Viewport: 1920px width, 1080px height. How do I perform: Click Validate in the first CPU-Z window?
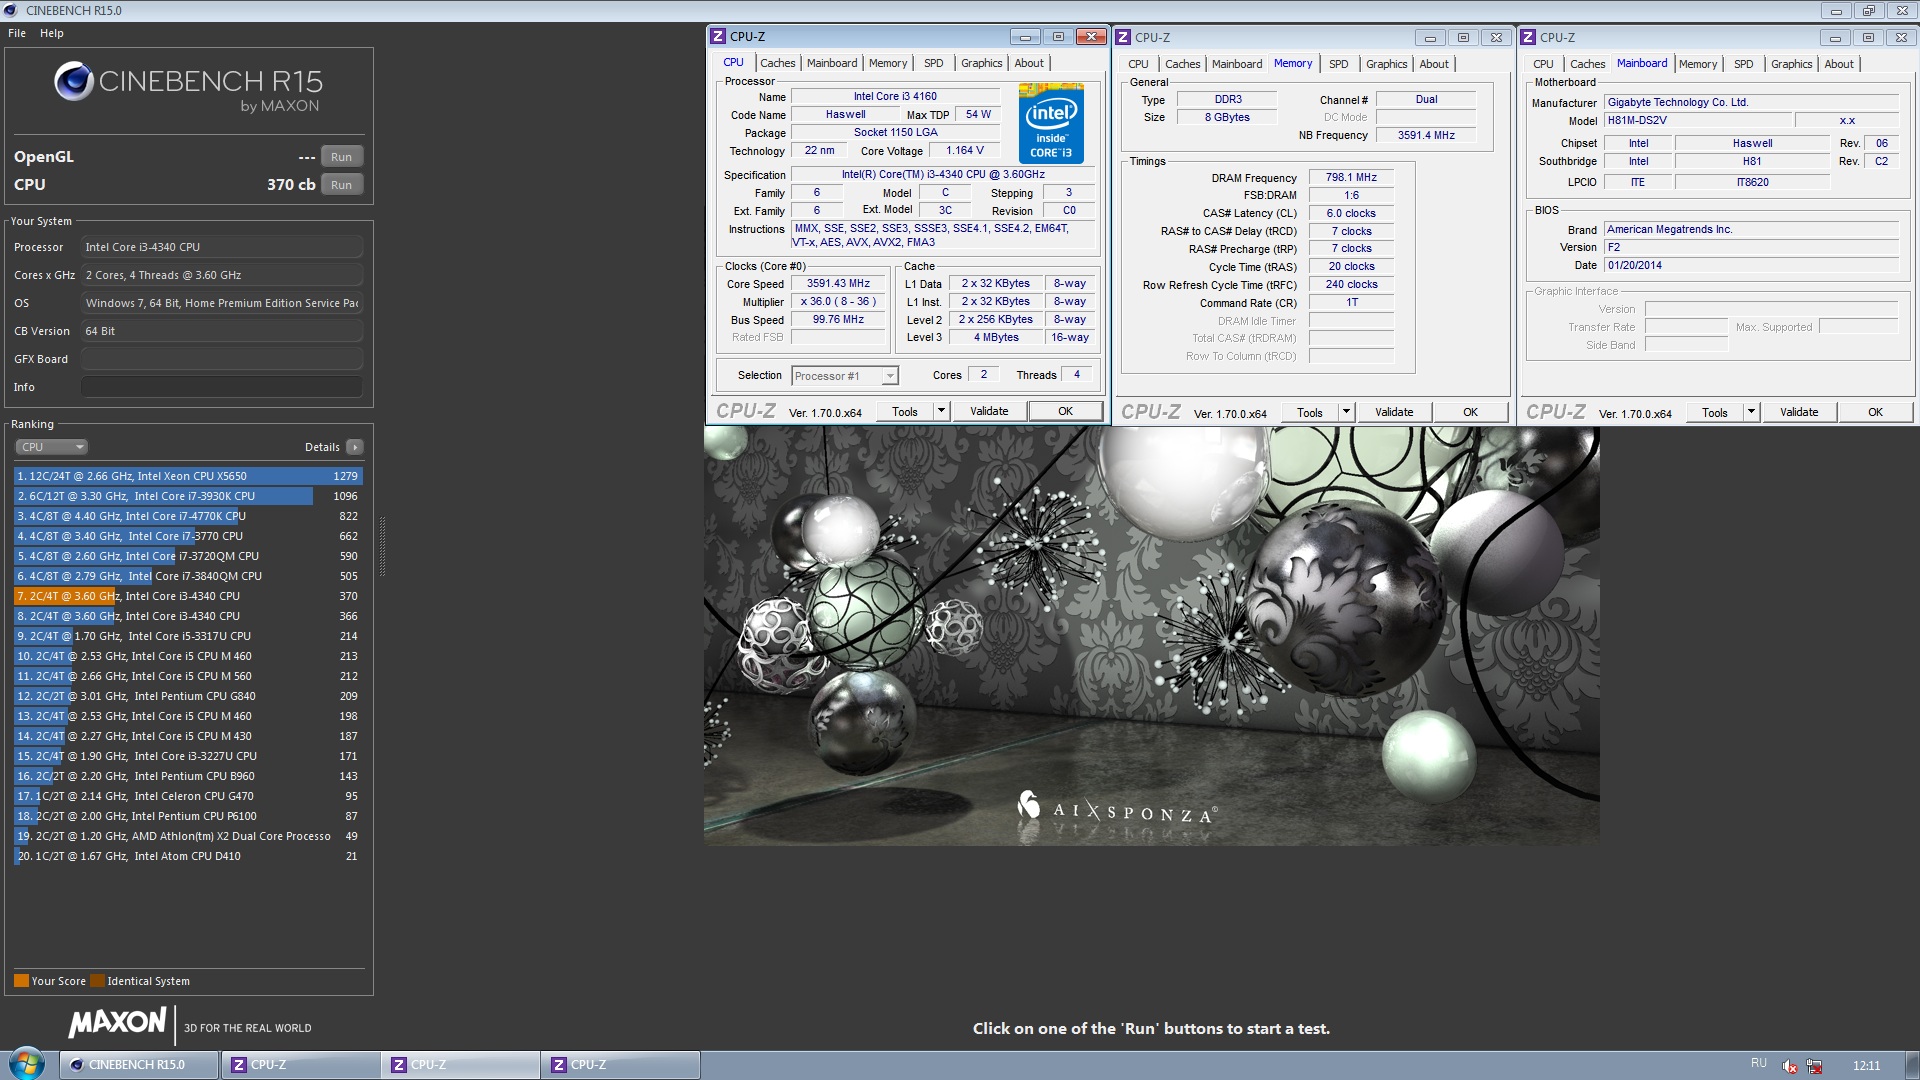pyautogui.click(x=989, y=411)
